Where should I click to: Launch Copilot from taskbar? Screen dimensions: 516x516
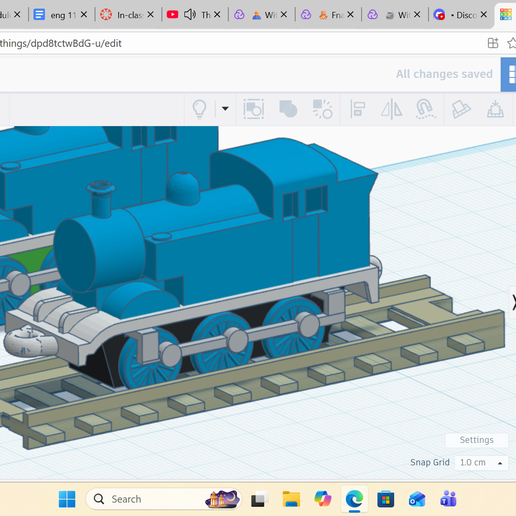(x=323, y=499)
